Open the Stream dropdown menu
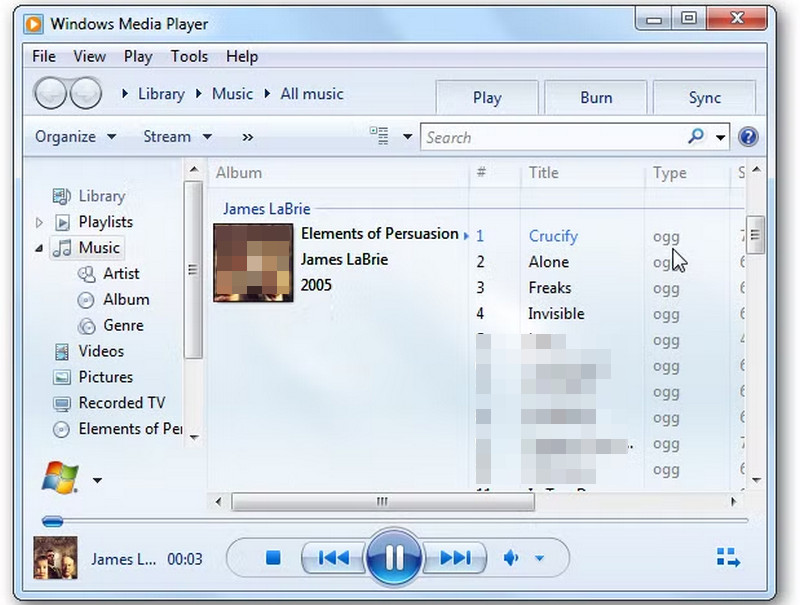This screenshot has height=605, width=800. [x=177, y=137]
